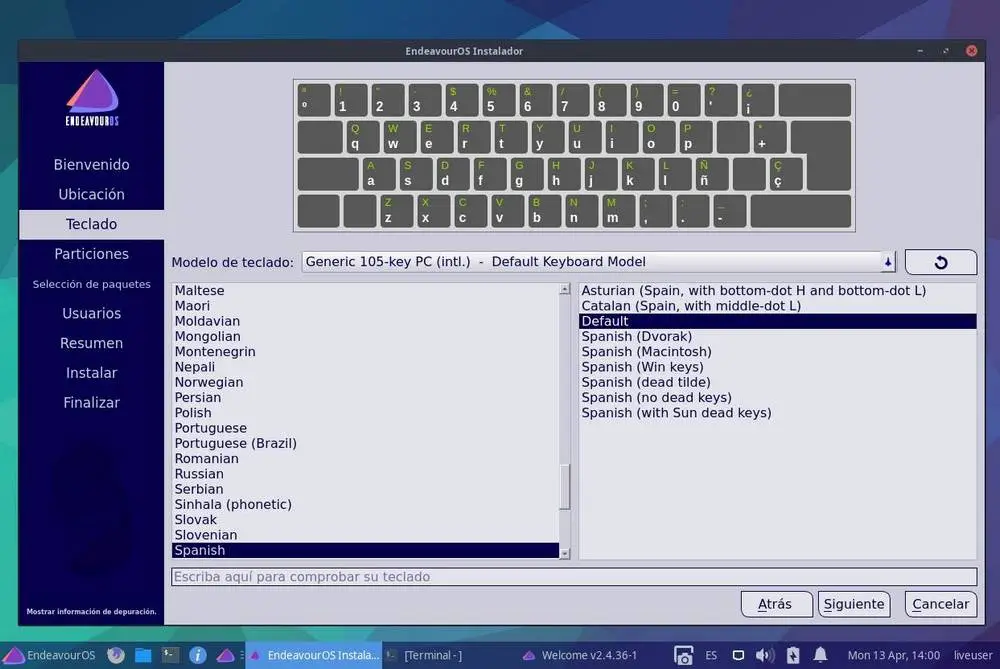Select Polish in the language list
This screenshot has width=1000, height=669.
click(365, 413)
